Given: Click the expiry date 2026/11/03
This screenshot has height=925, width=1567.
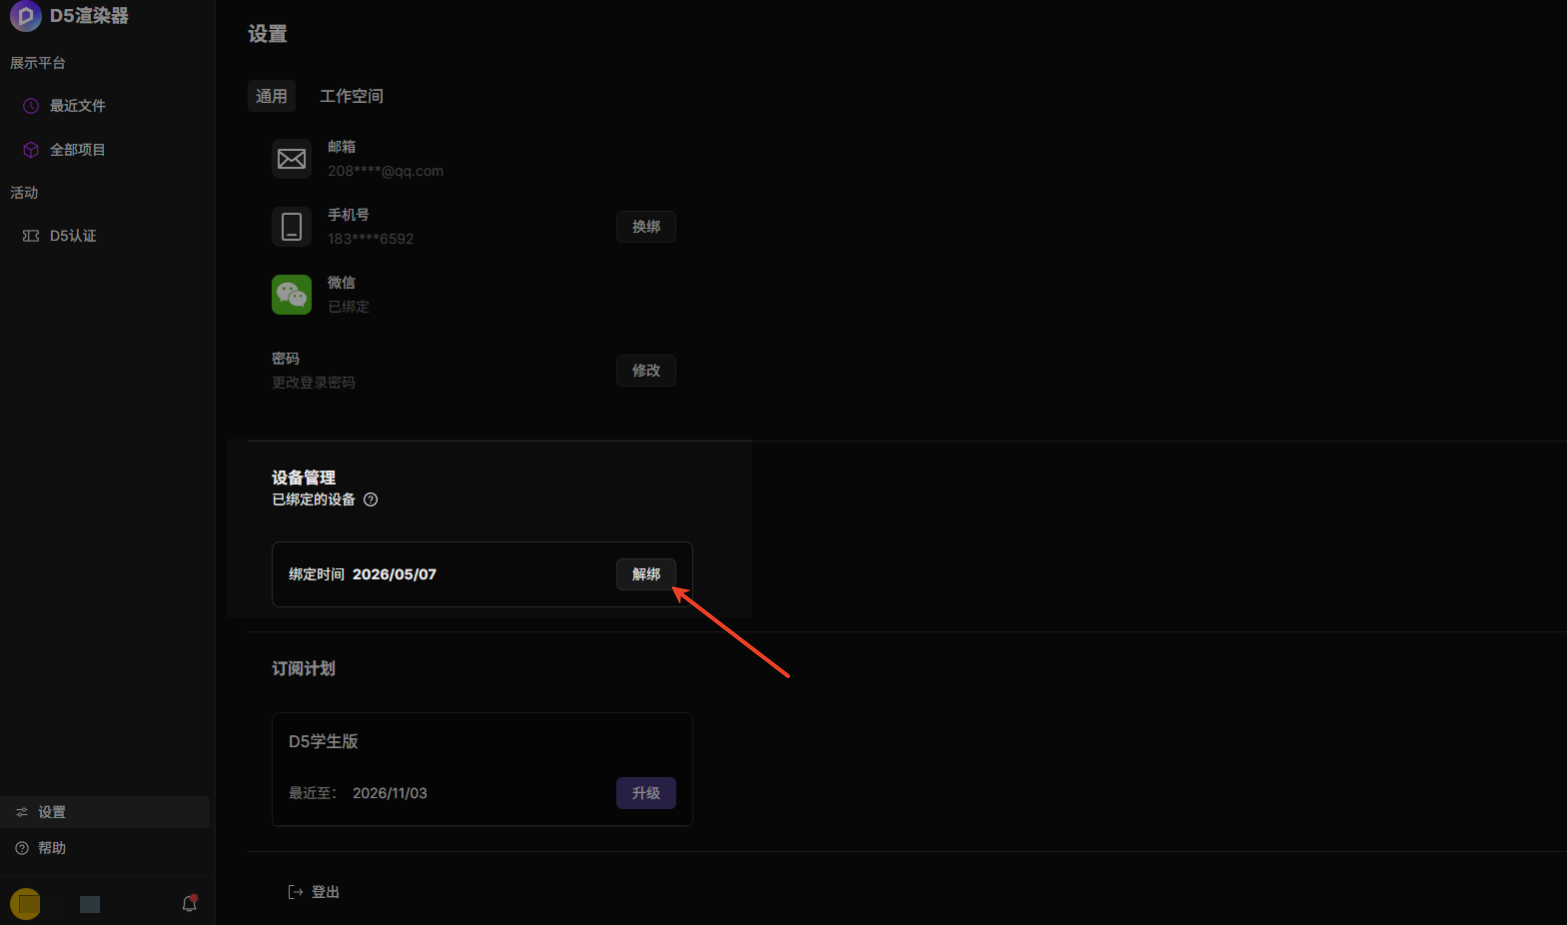Looking at the screenshot, I should click(x=390, y=793).
